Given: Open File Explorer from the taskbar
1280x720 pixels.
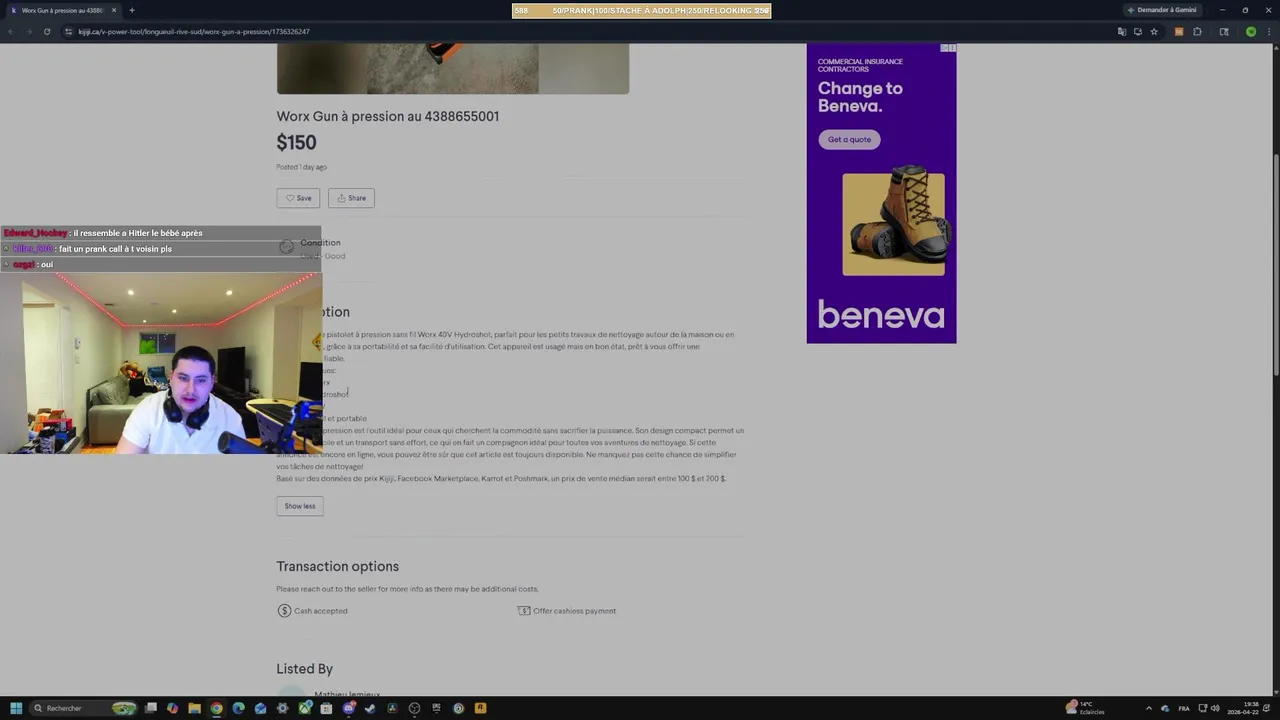Looking at the screenshot, I should pyautogui.click(x=194, y=708).
